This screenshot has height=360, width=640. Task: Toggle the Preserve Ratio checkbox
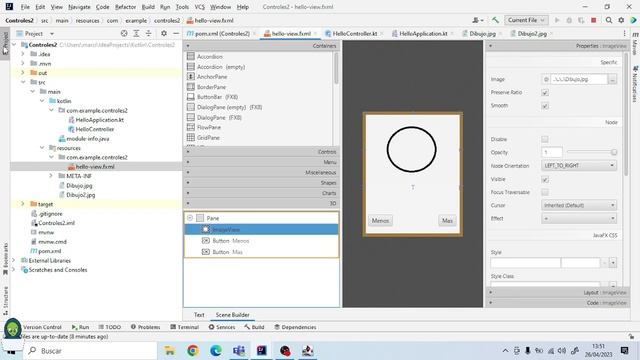545,93
